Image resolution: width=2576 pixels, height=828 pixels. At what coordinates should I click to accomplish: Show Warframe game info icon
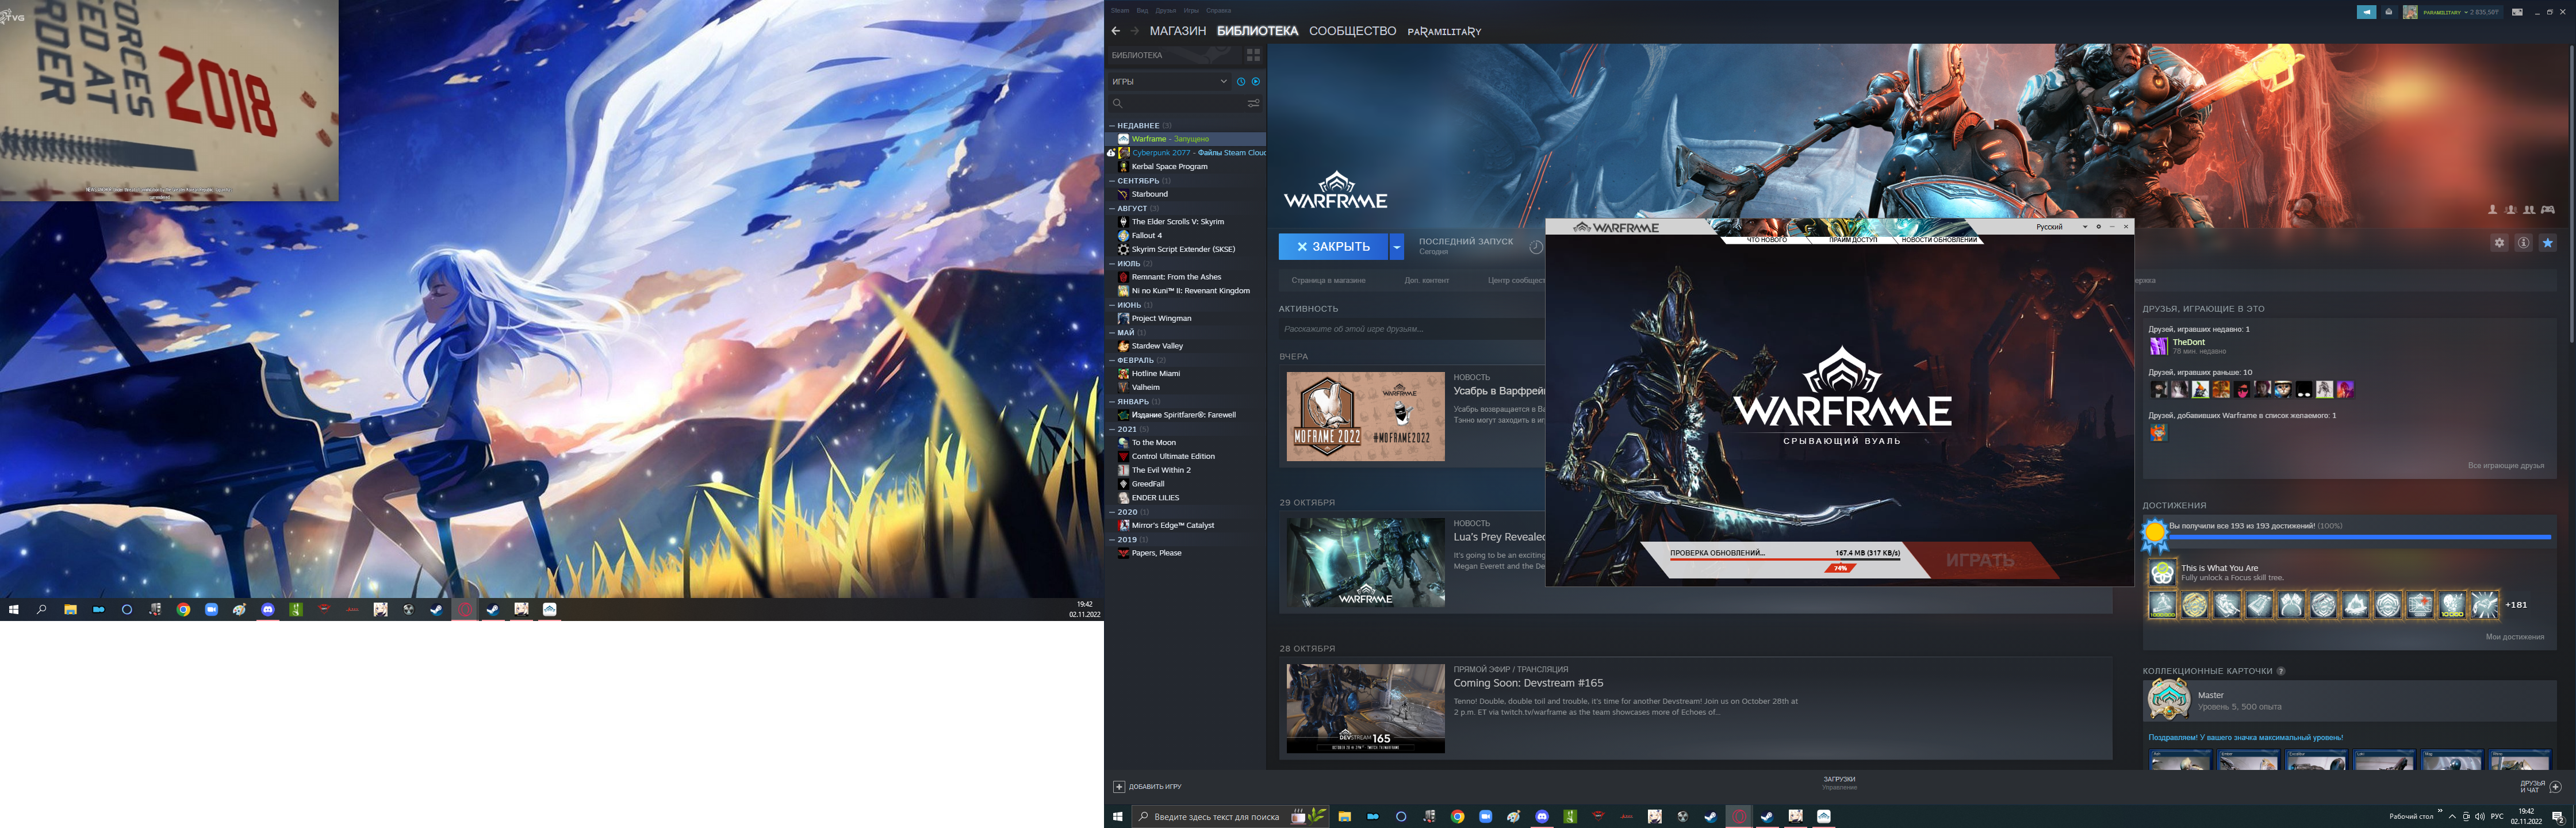pyautogui.click(x=2523, y=243)
